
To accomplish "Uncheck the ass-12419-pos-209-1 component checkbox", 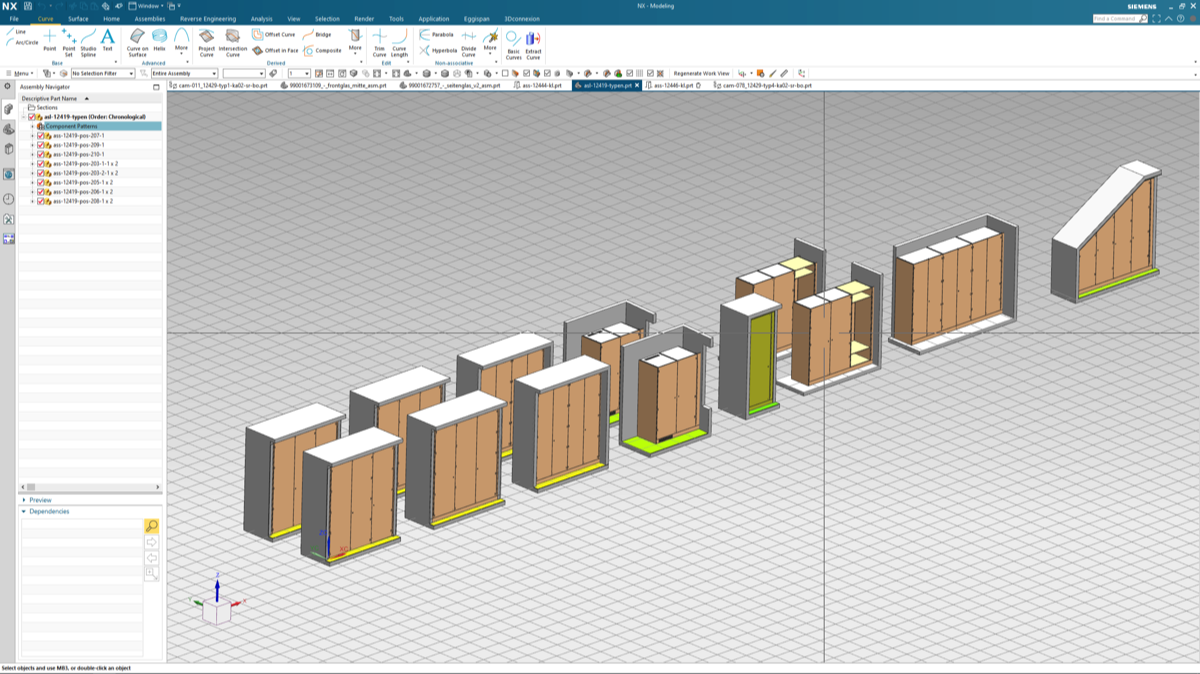I will tap(40, 145).
